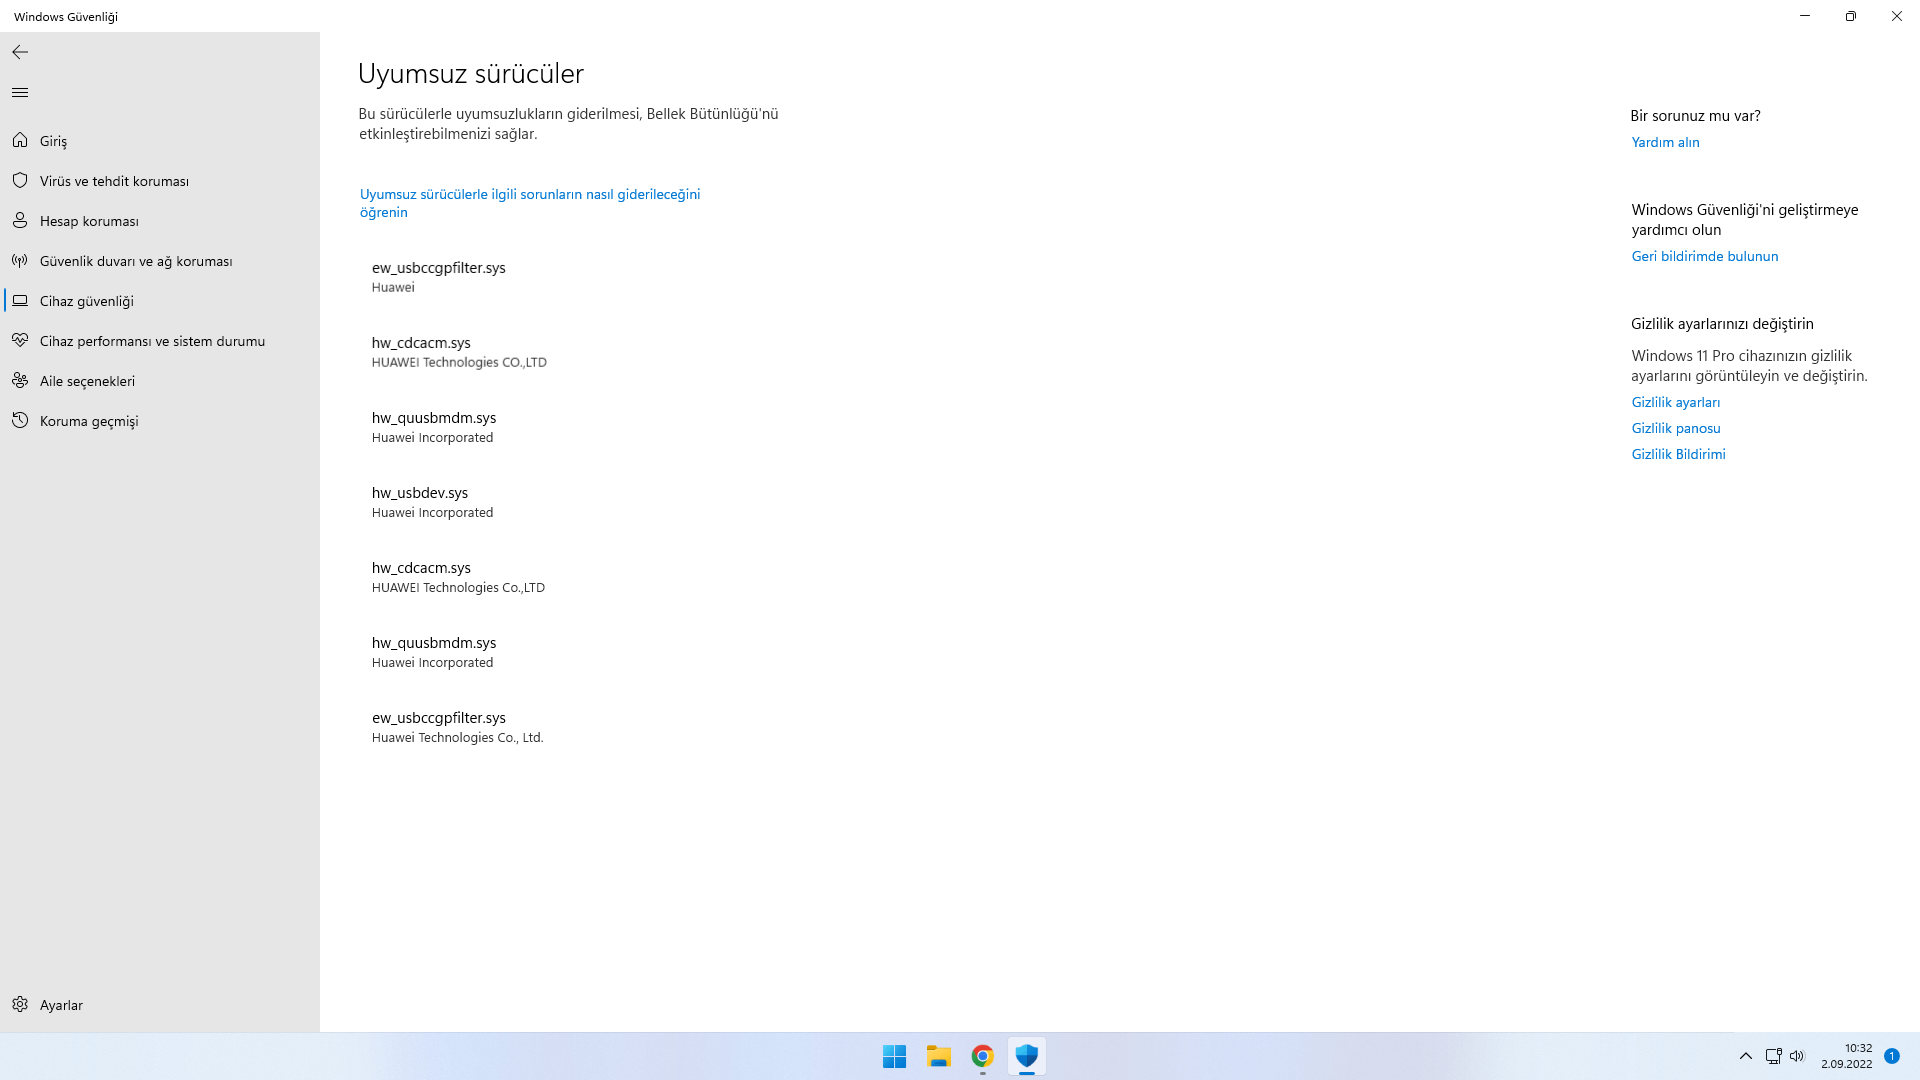Open volume control tray icon
This screenshot has width=1920, height=1080.
(1797, 1056)
